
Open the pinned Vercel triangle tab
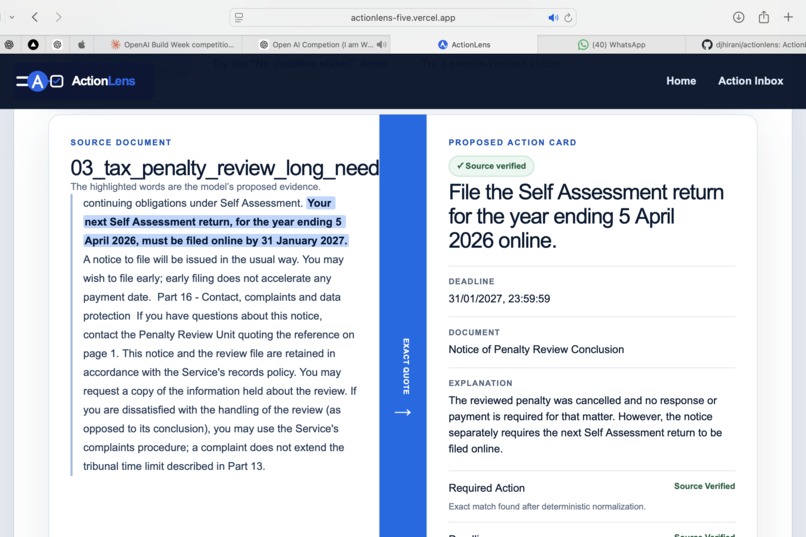click(x=33, y=45)
